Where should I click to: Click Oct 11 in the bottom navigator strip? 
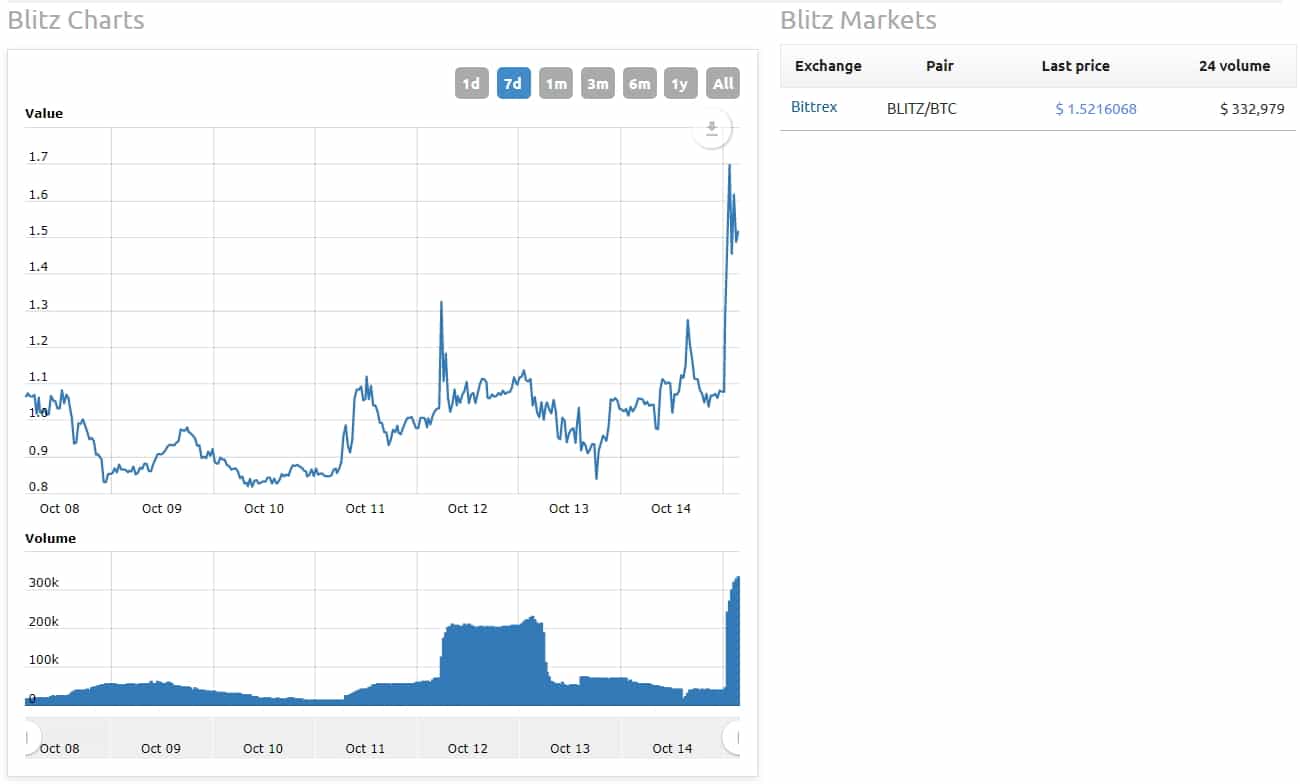pos(365,748)
